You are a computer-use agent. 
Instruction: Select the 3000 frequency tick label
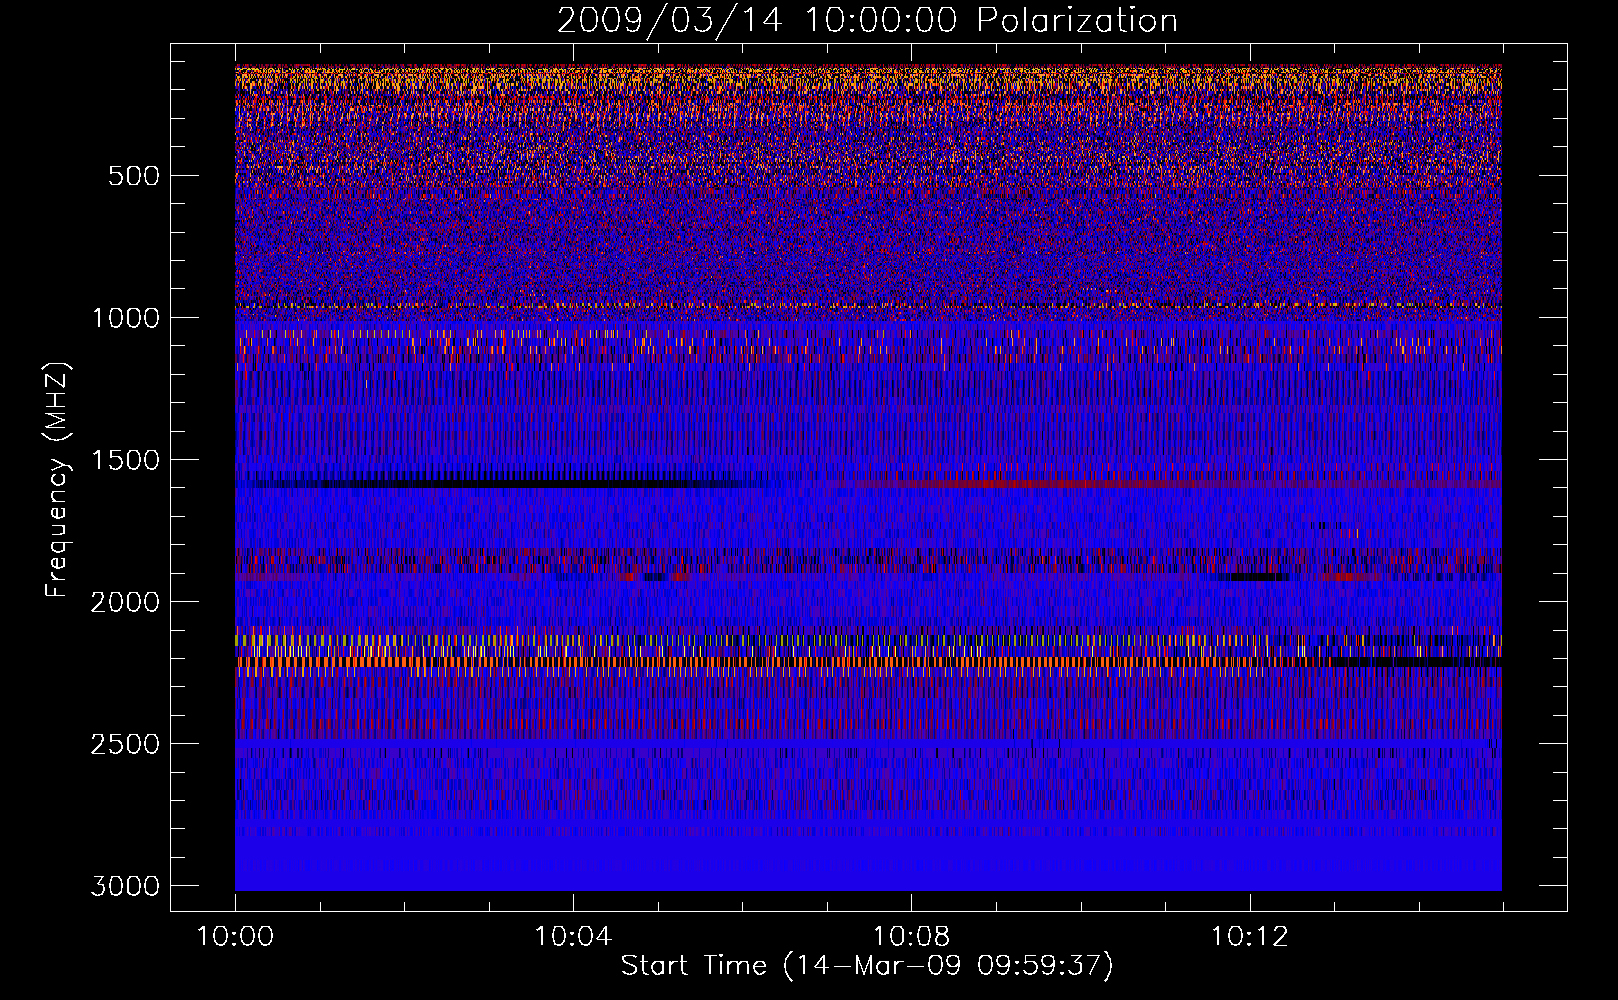click(125, 886)
